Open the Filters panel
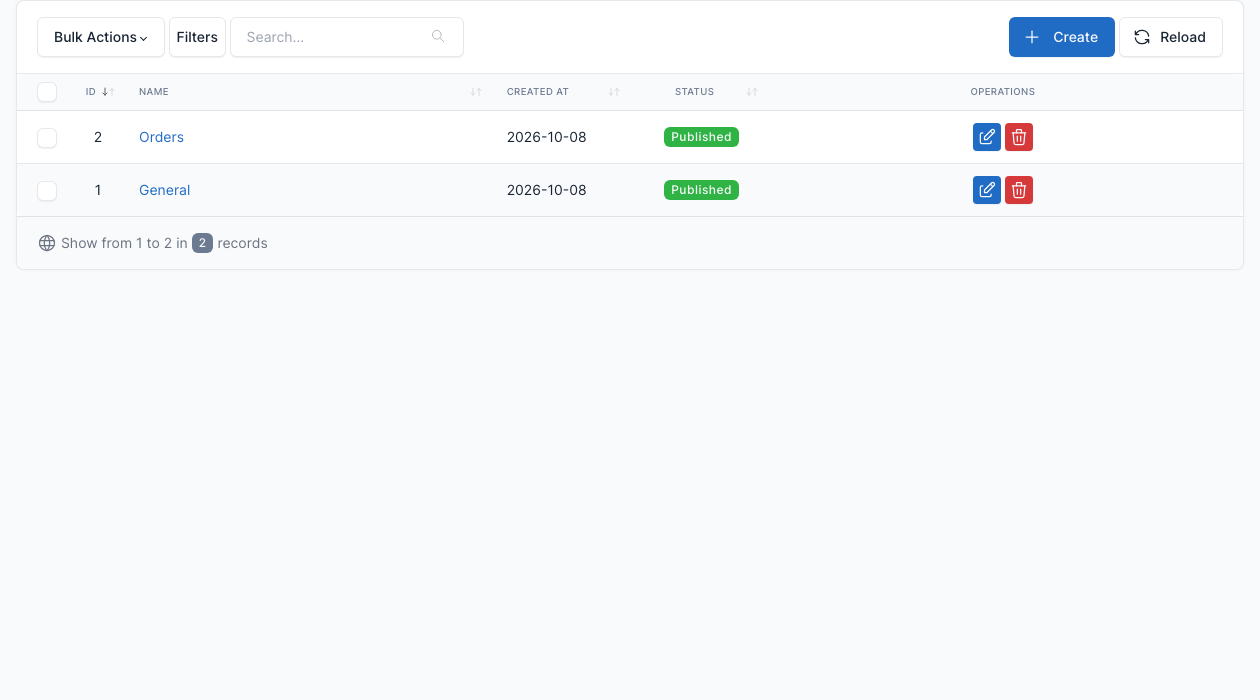 click(x=197, y=37)
